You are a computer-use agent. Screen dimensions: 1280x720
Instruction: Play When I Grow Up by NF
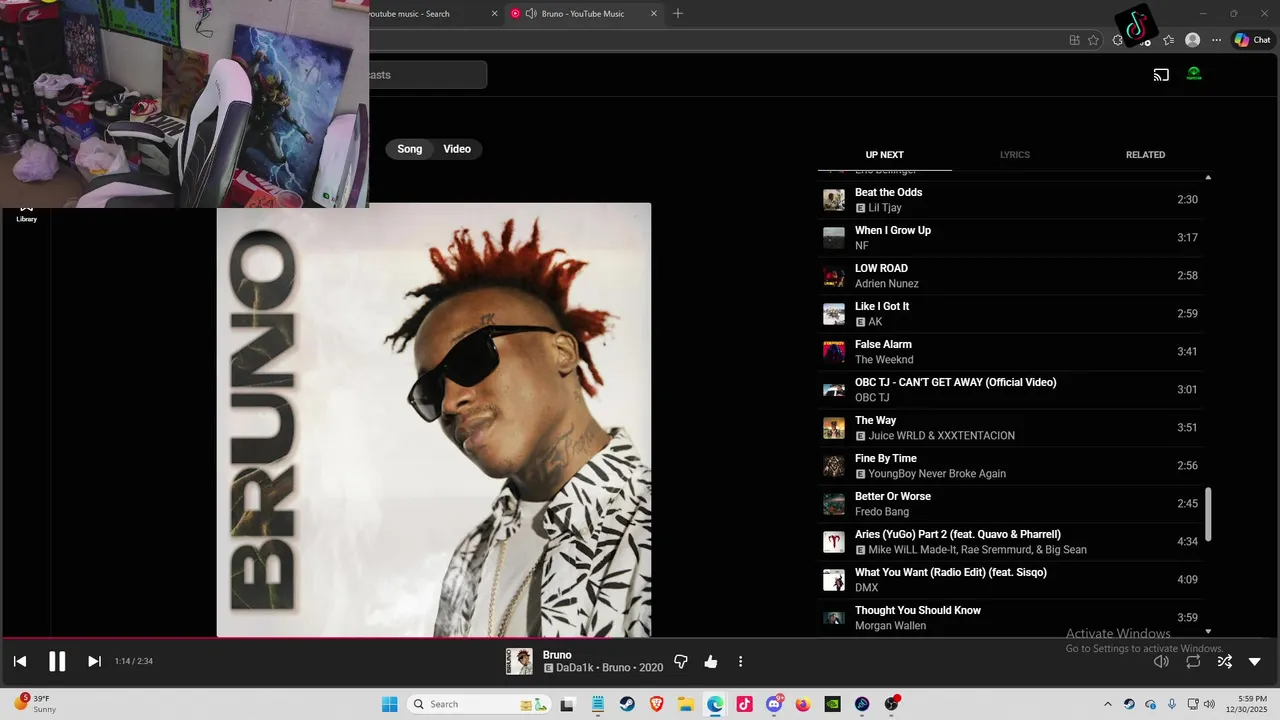coord(1010,238)
